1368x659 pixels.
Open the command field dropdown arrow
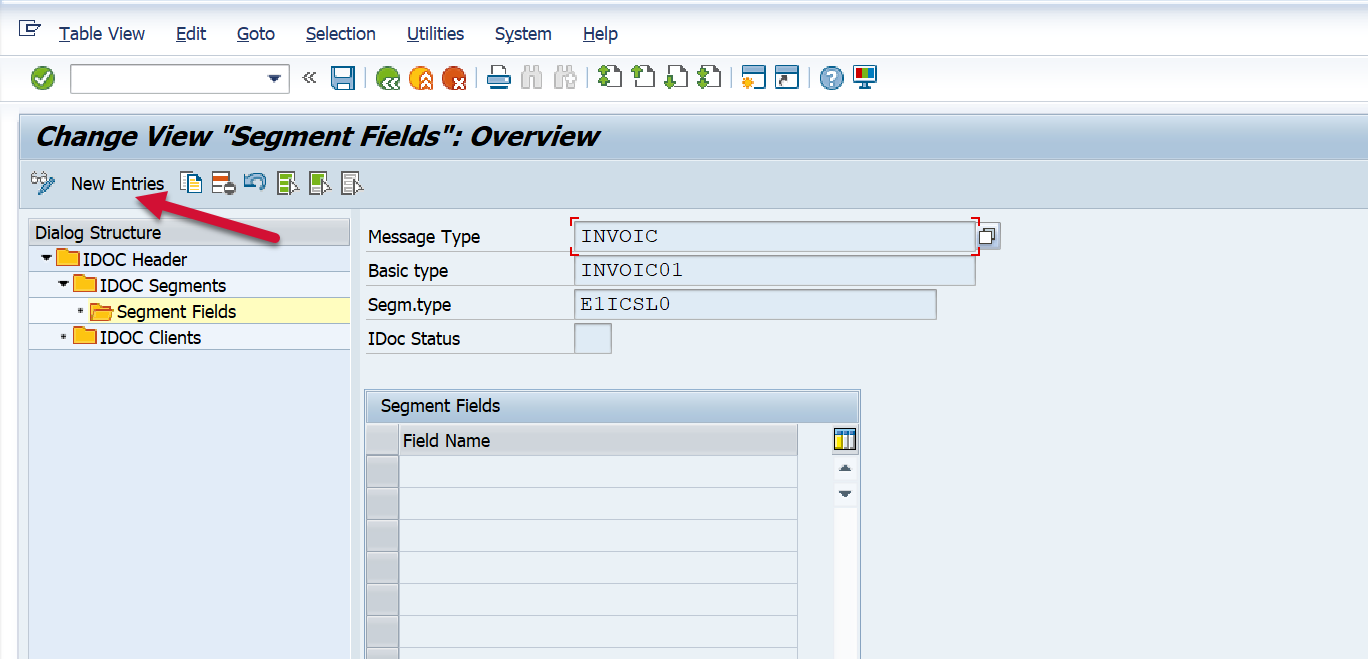(274, 79)
